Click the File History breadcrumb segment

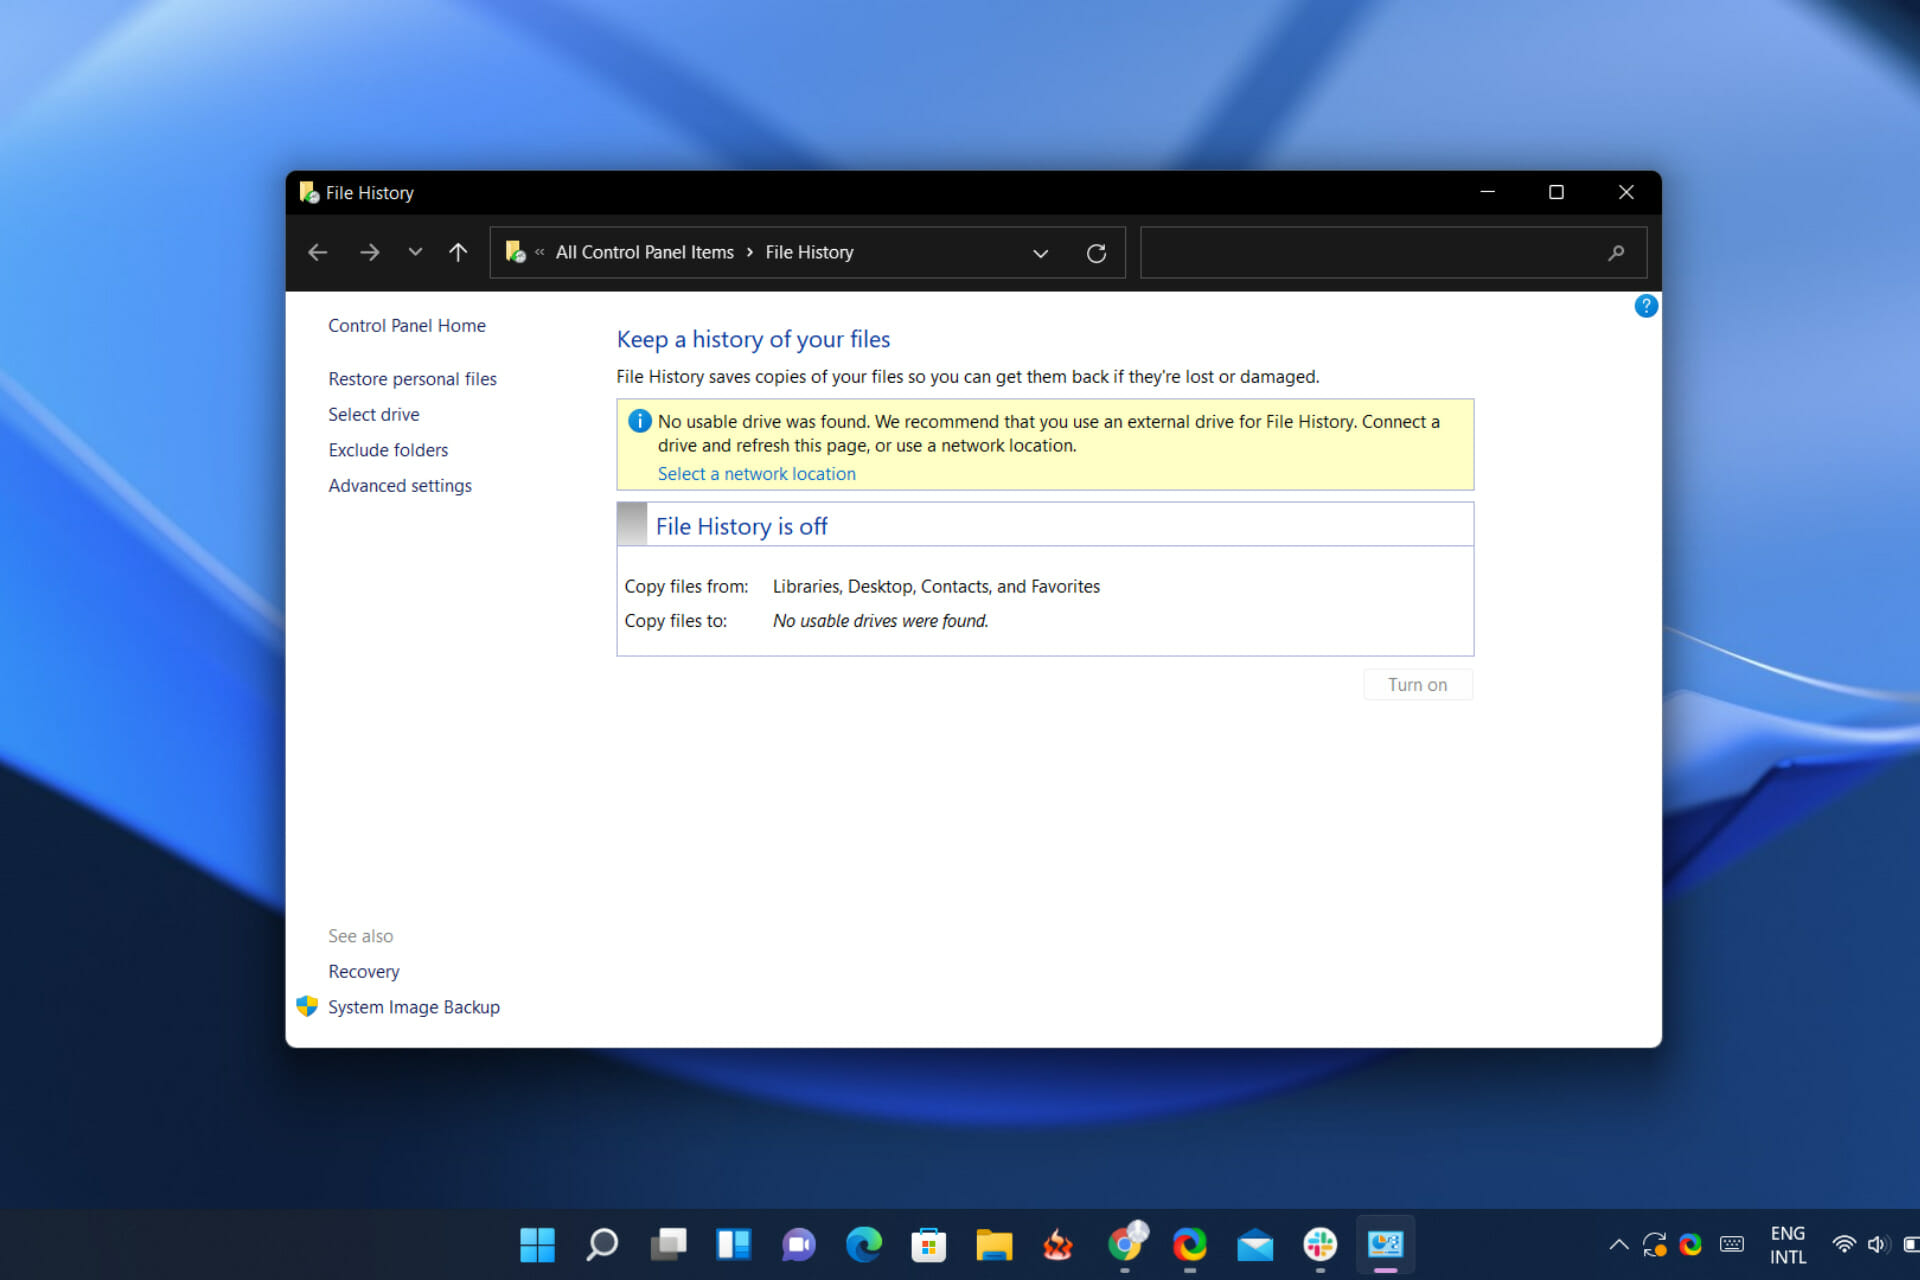[809, 253]
